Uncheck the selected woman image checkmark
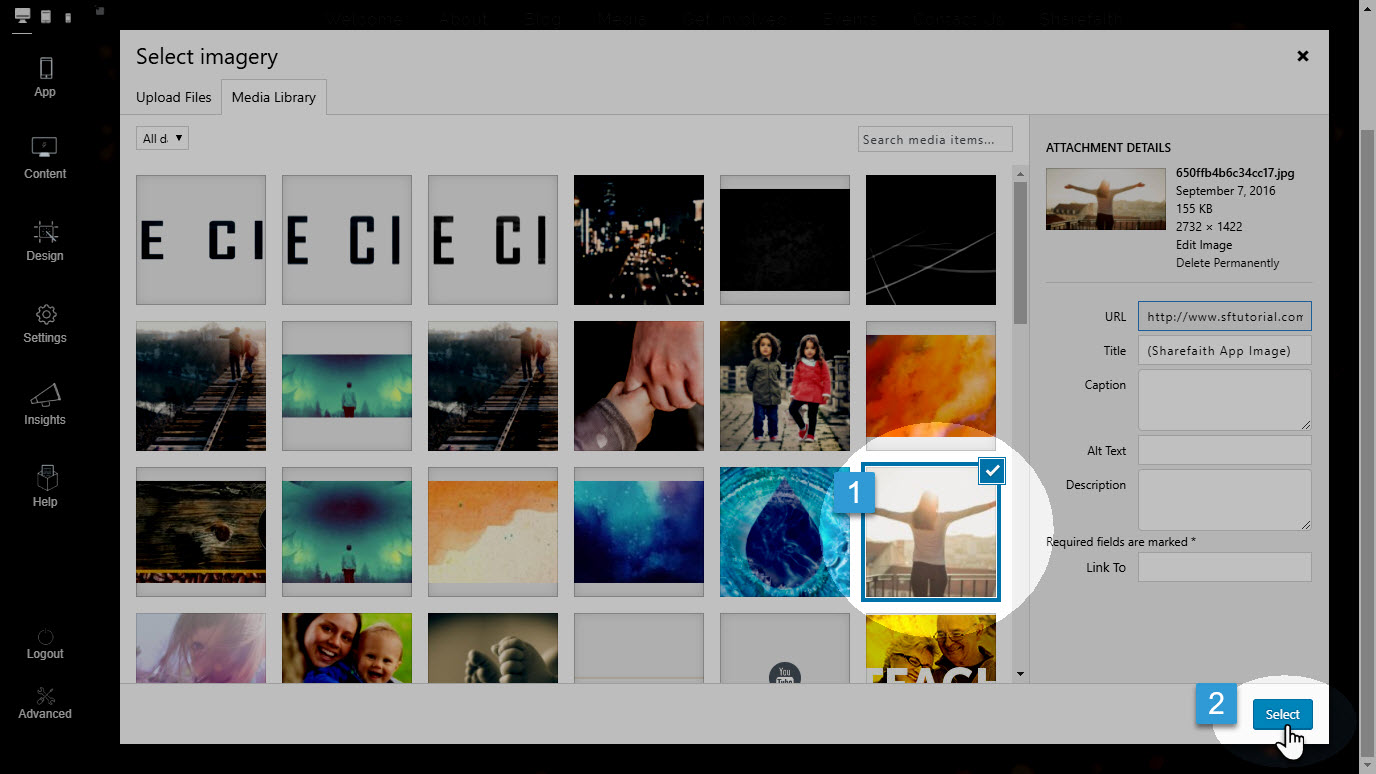Viewport: 1376px width, 774px height. click(992, 471)
